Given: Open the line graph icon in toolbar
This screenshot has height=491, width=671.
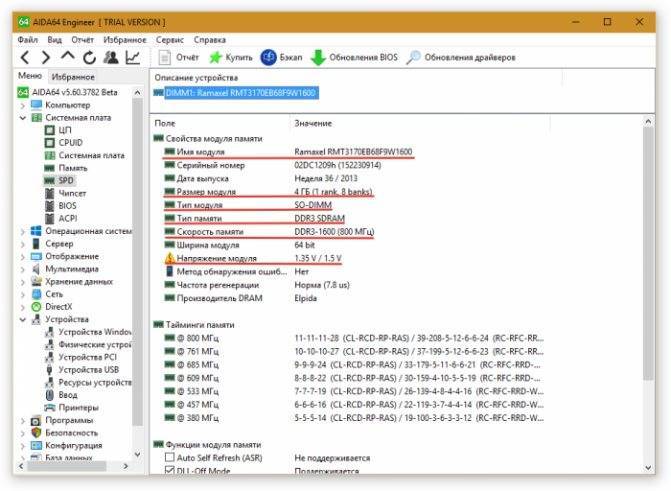Looking at the screenshot, I should pyautogui.click(x=133, y=57).
